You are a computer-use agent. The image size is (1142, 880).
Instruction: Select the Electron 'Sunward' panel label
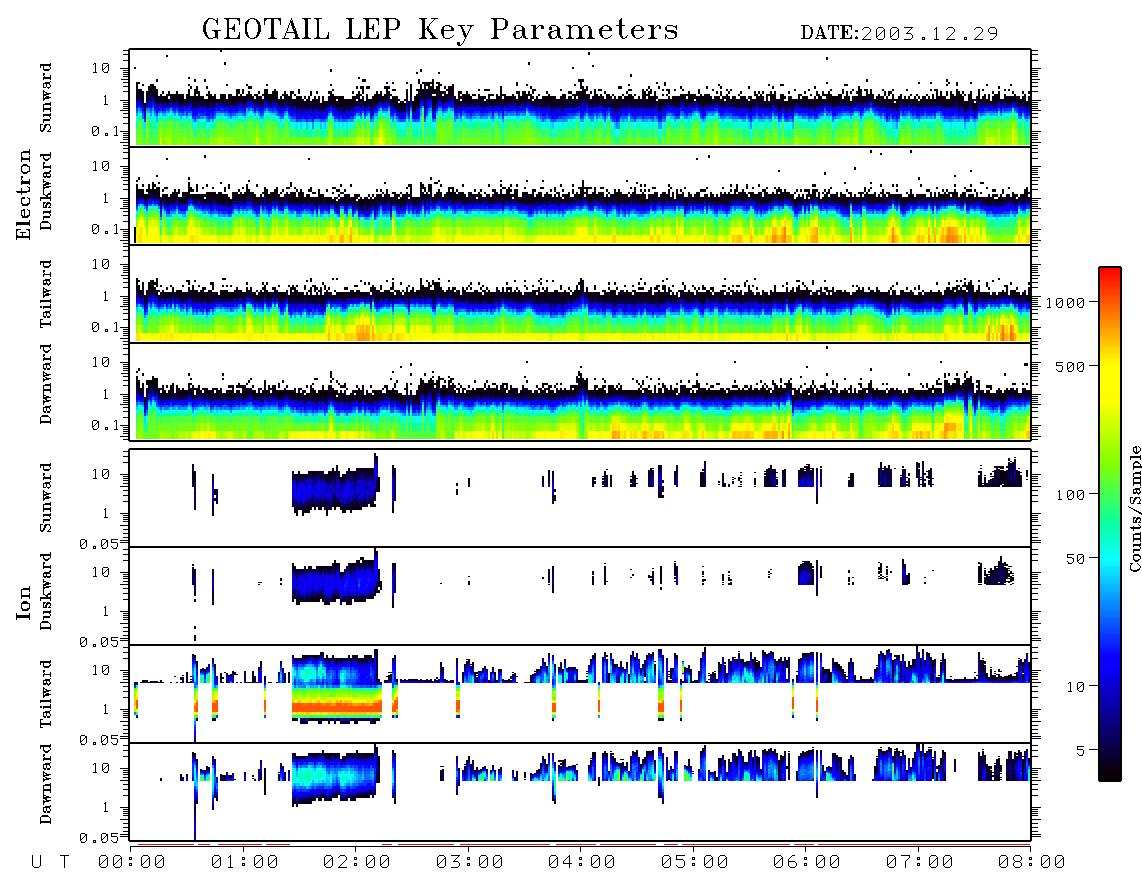[46, 98]
